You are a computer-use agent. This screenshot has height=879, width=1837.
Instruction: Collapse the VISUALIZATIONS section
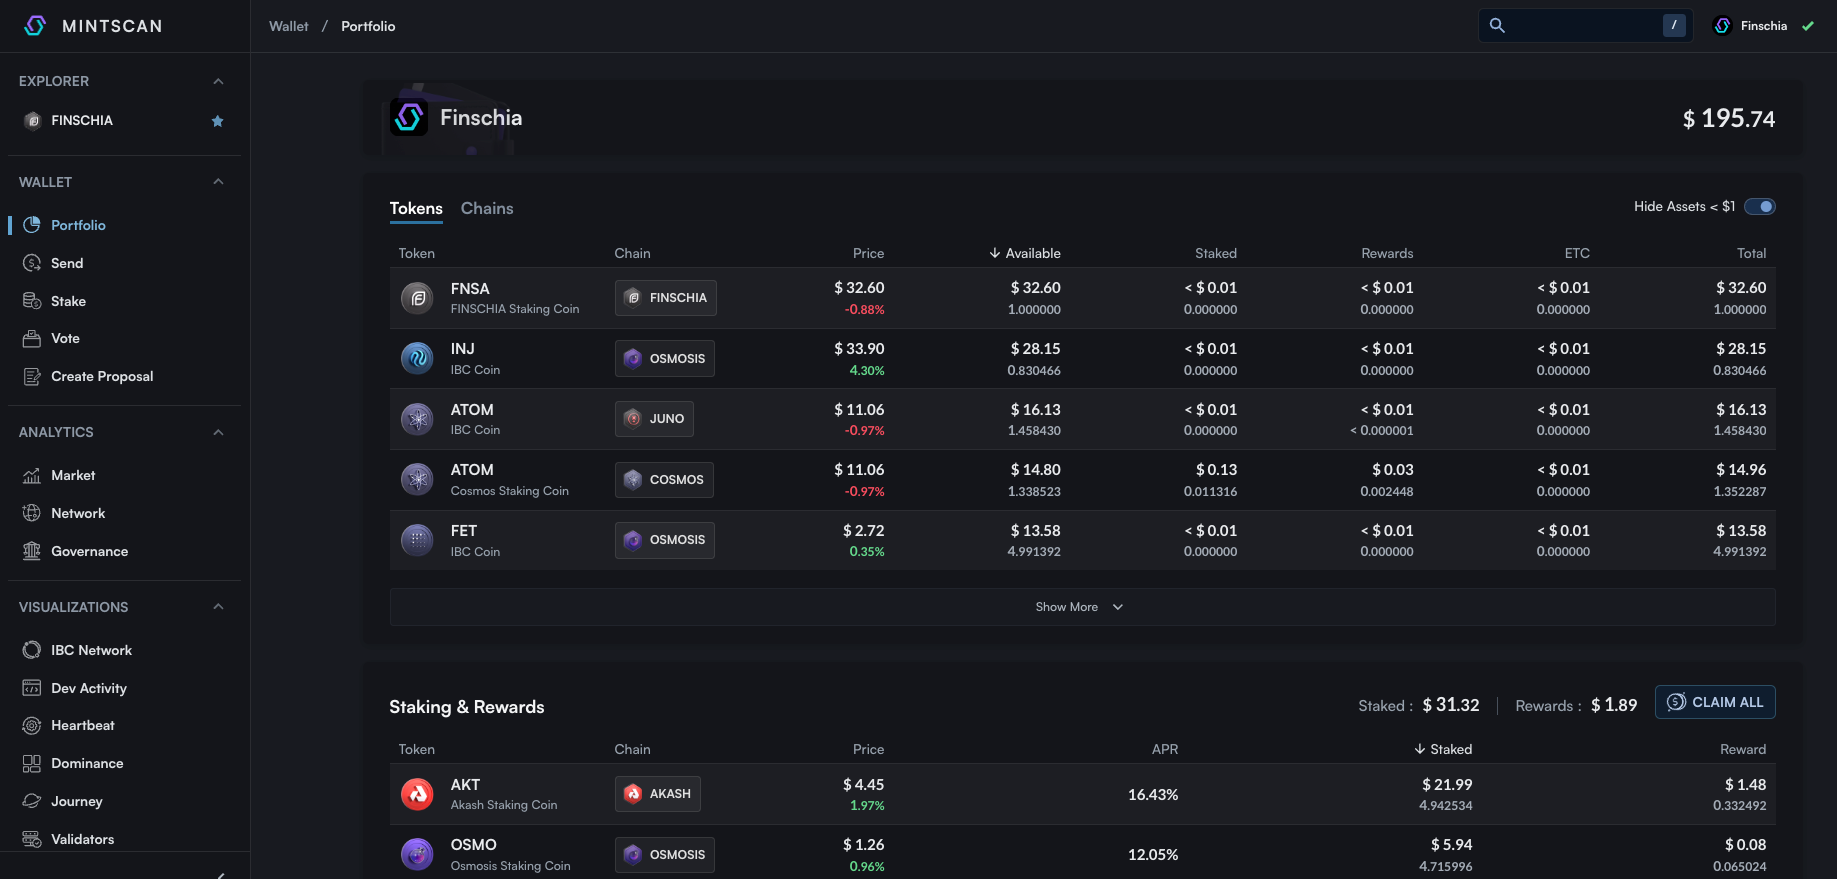click(x=218, y=607)
